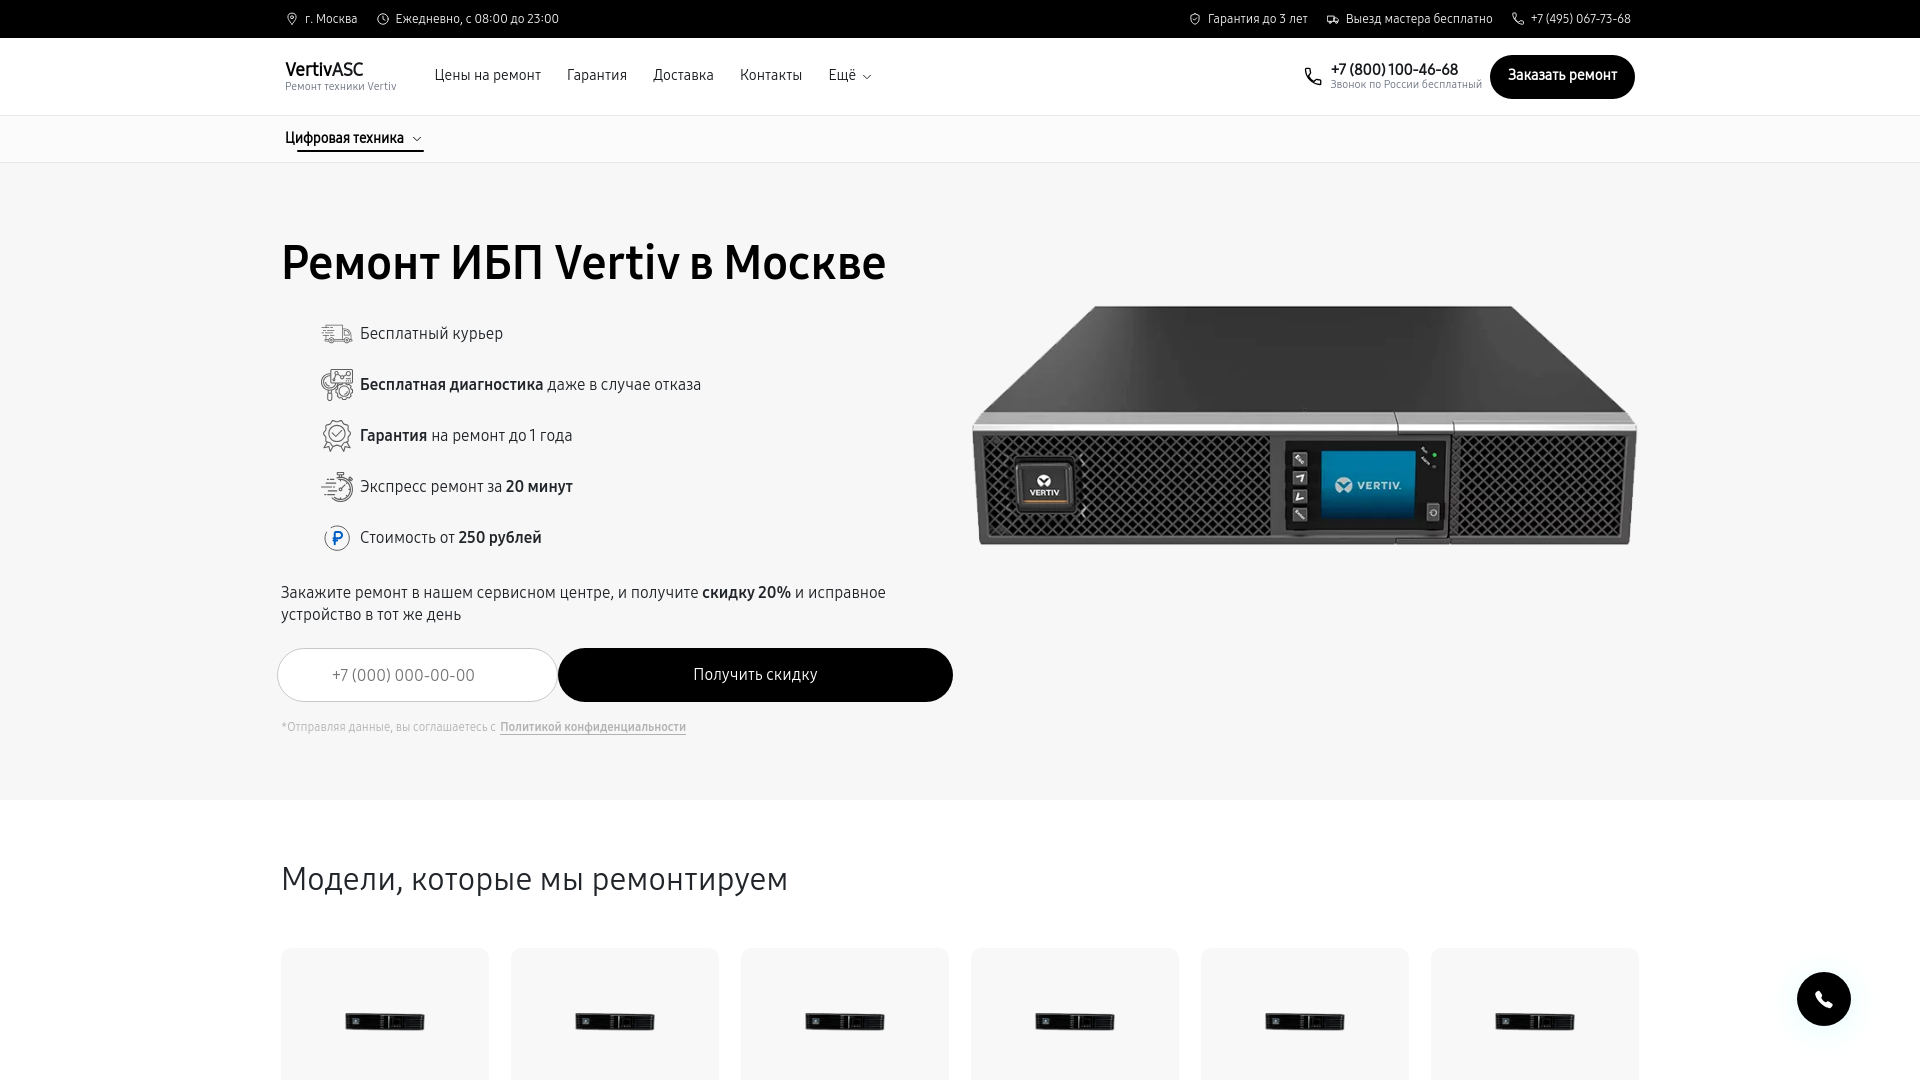Click the Звонок по России бесплатный text
Screen dimensions: 1920x1080
pyautogui.click(x=1406, y=85)
